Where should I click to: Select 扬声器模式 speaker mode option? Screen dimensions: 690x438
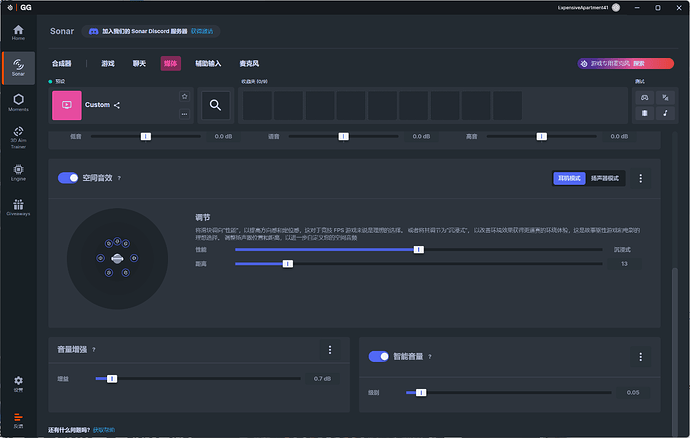pyautogui.click(x=605, y=178)
